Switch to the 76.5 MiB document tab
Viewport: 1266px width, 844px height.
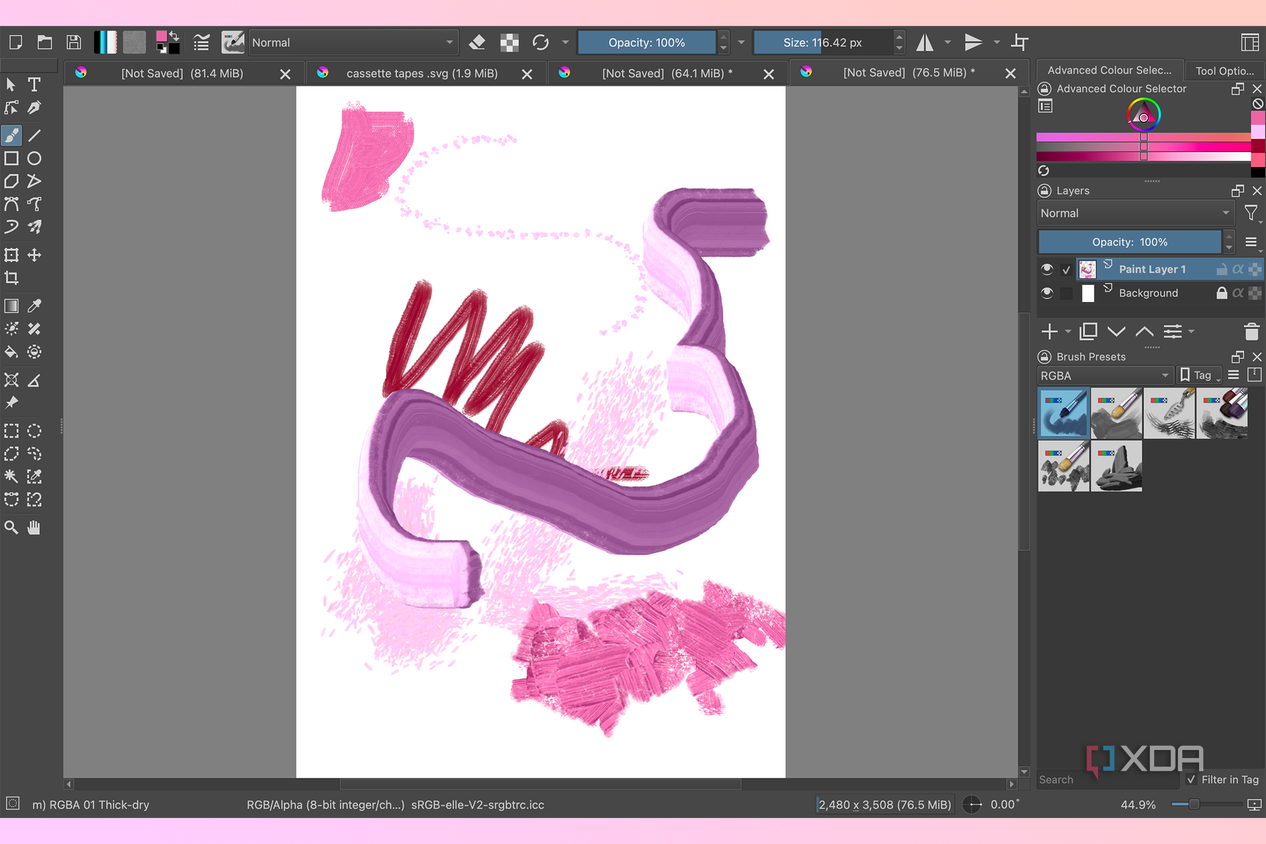(908, 73)
